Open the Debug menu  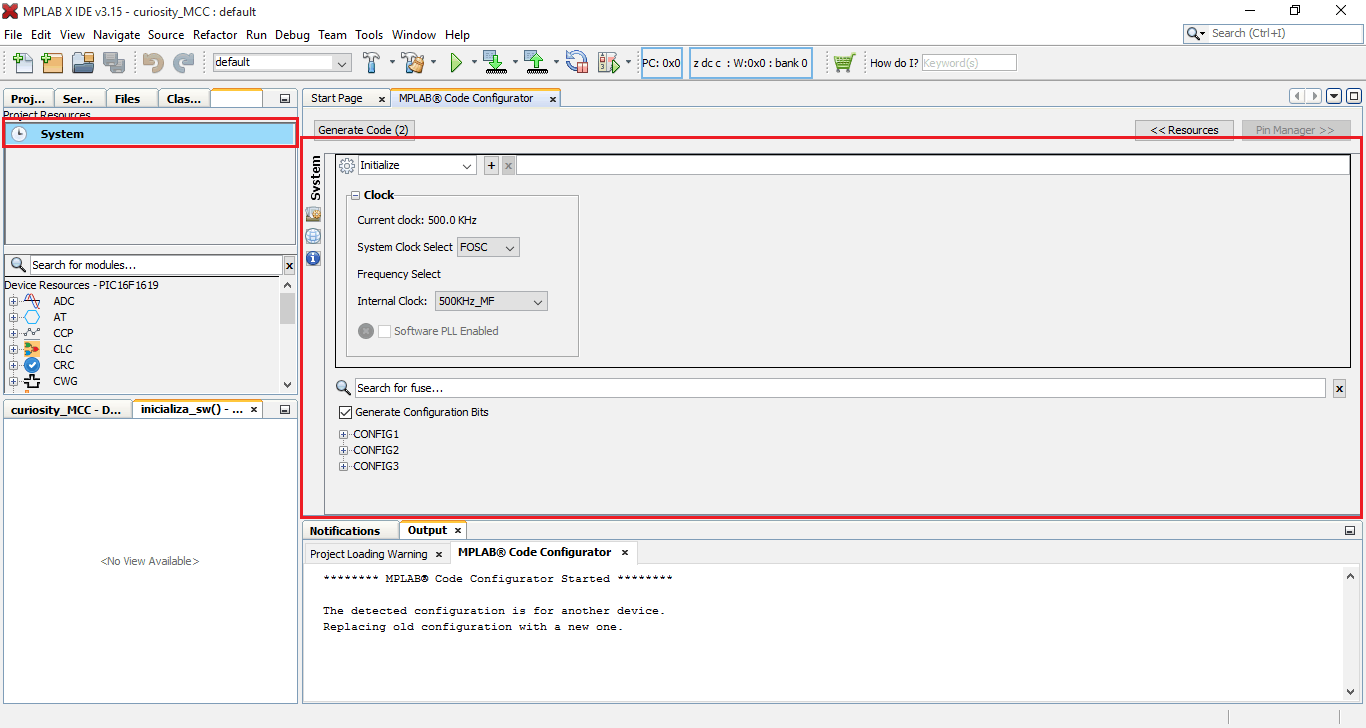tap(292, 34)
